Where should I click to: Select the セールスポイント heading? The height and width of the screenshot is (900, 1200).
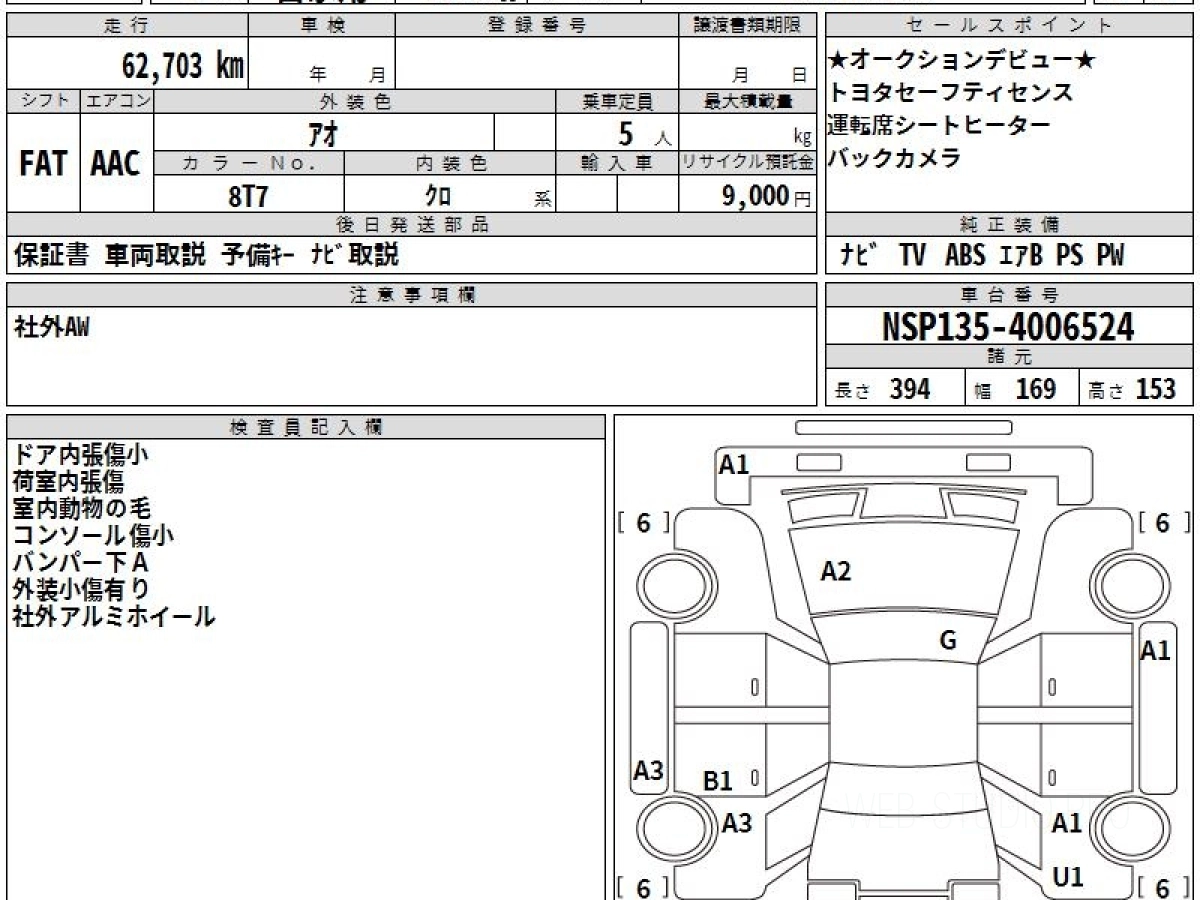coord(1010,26)
